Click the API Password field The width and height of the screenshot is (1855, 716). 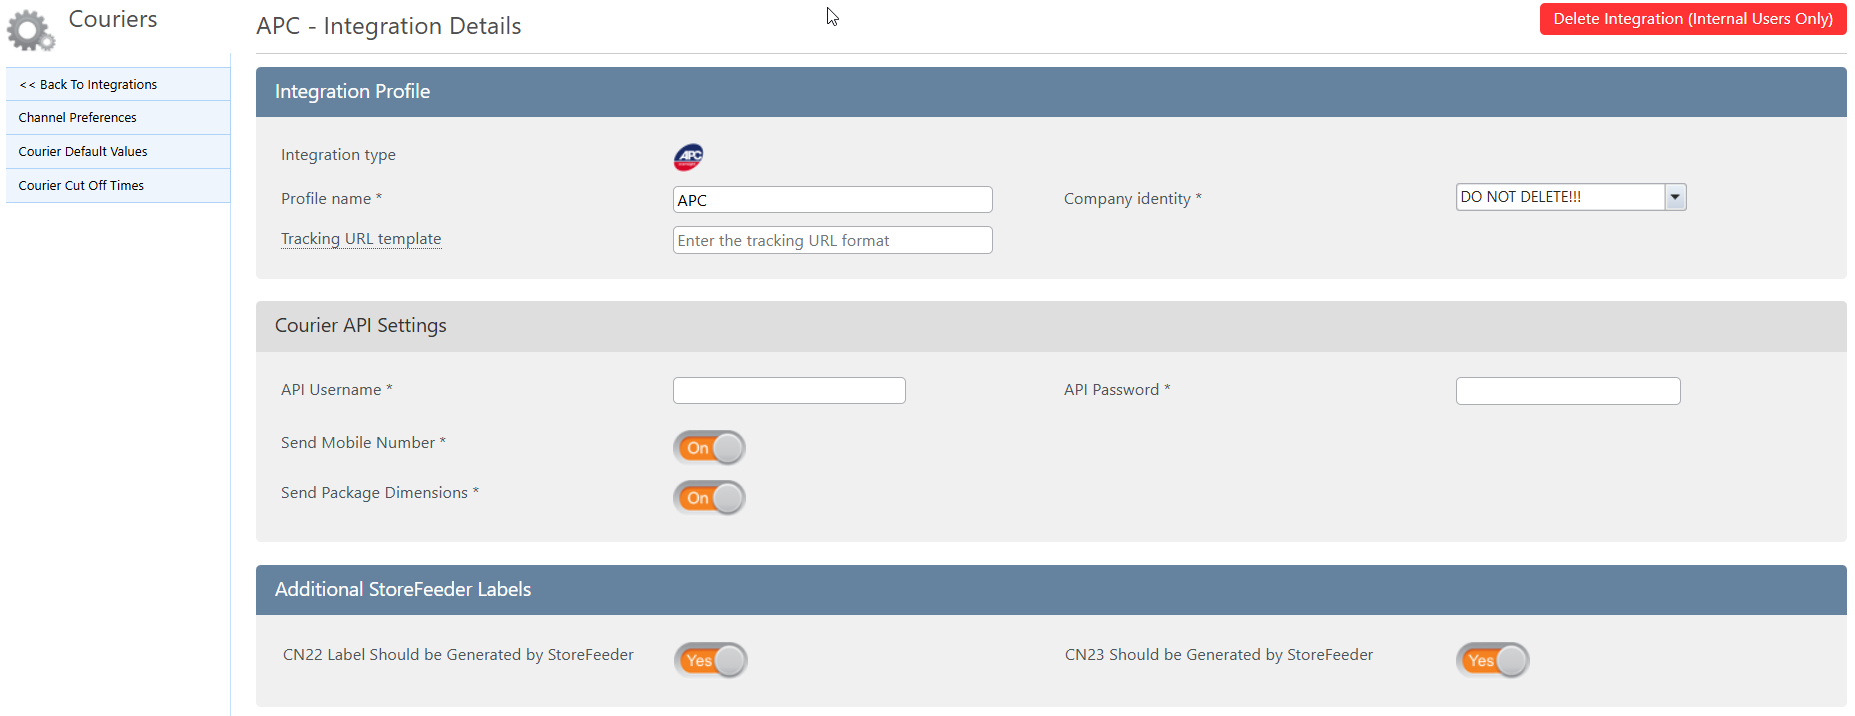tap(1568, 391)
